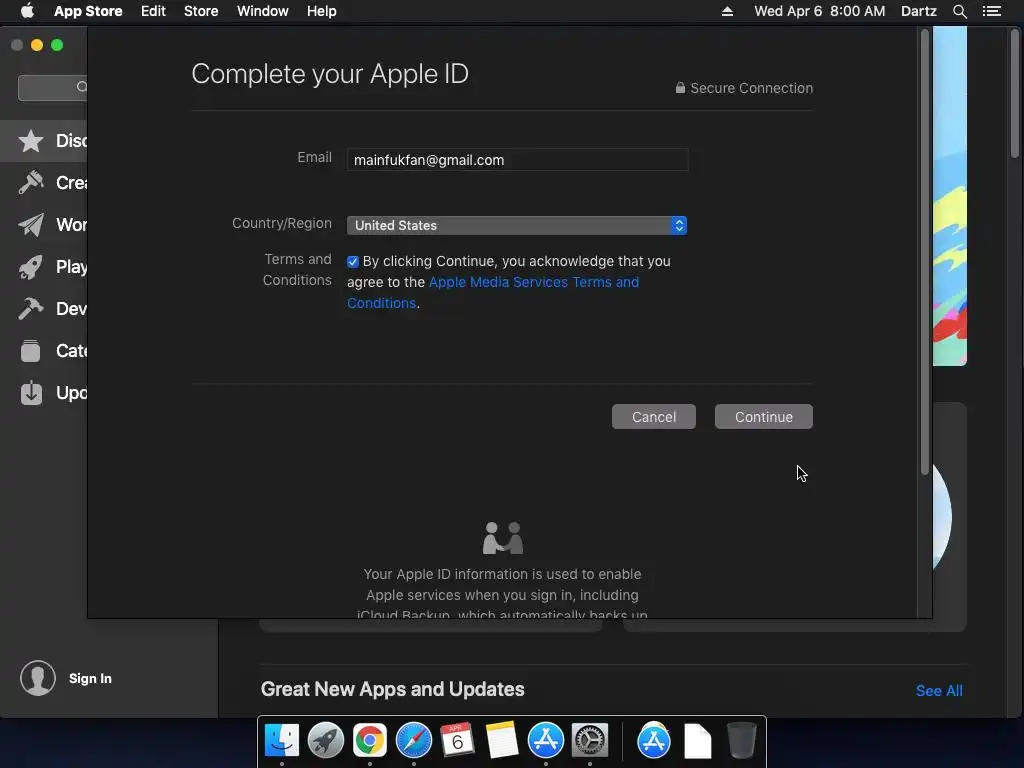This screenshot has width=1024, height=768.
Task: Click the See All link
Action: point(939,690)
